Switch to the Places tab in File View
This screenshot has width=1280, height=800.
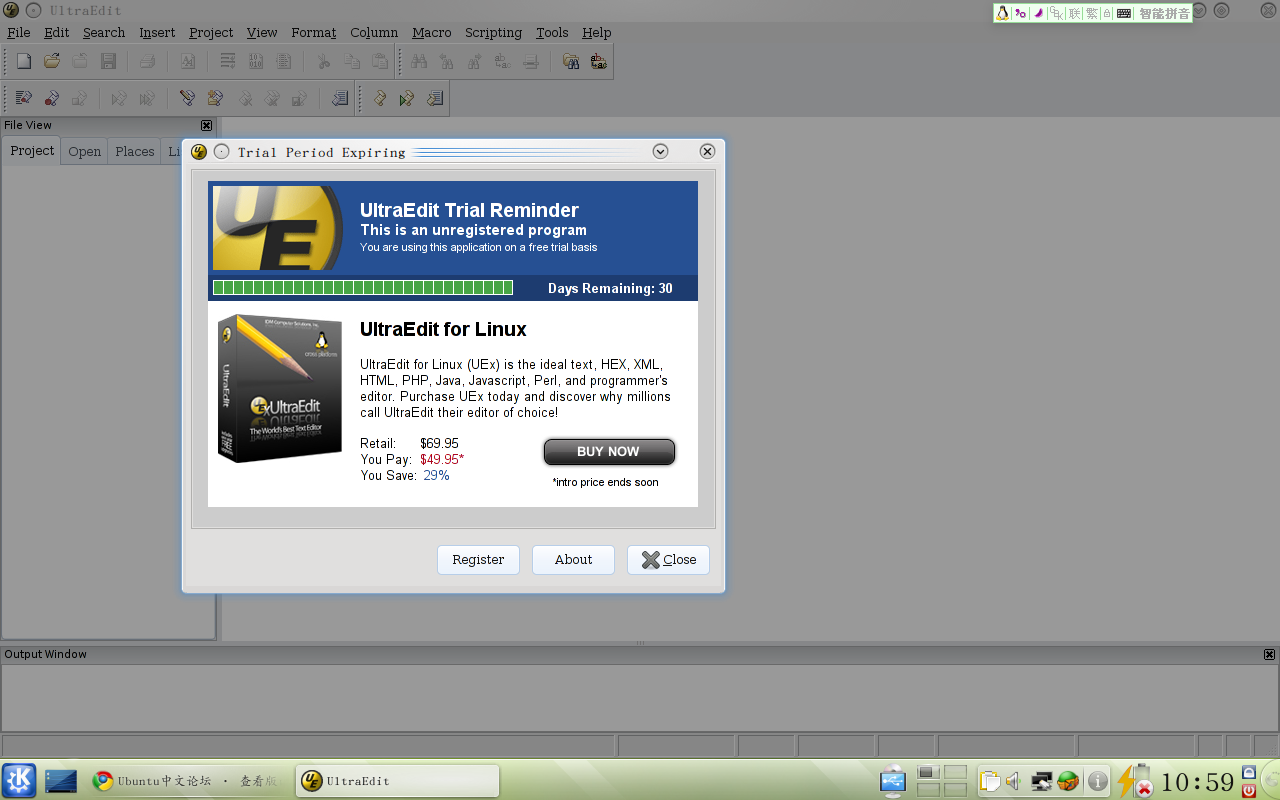click(134, 152)
